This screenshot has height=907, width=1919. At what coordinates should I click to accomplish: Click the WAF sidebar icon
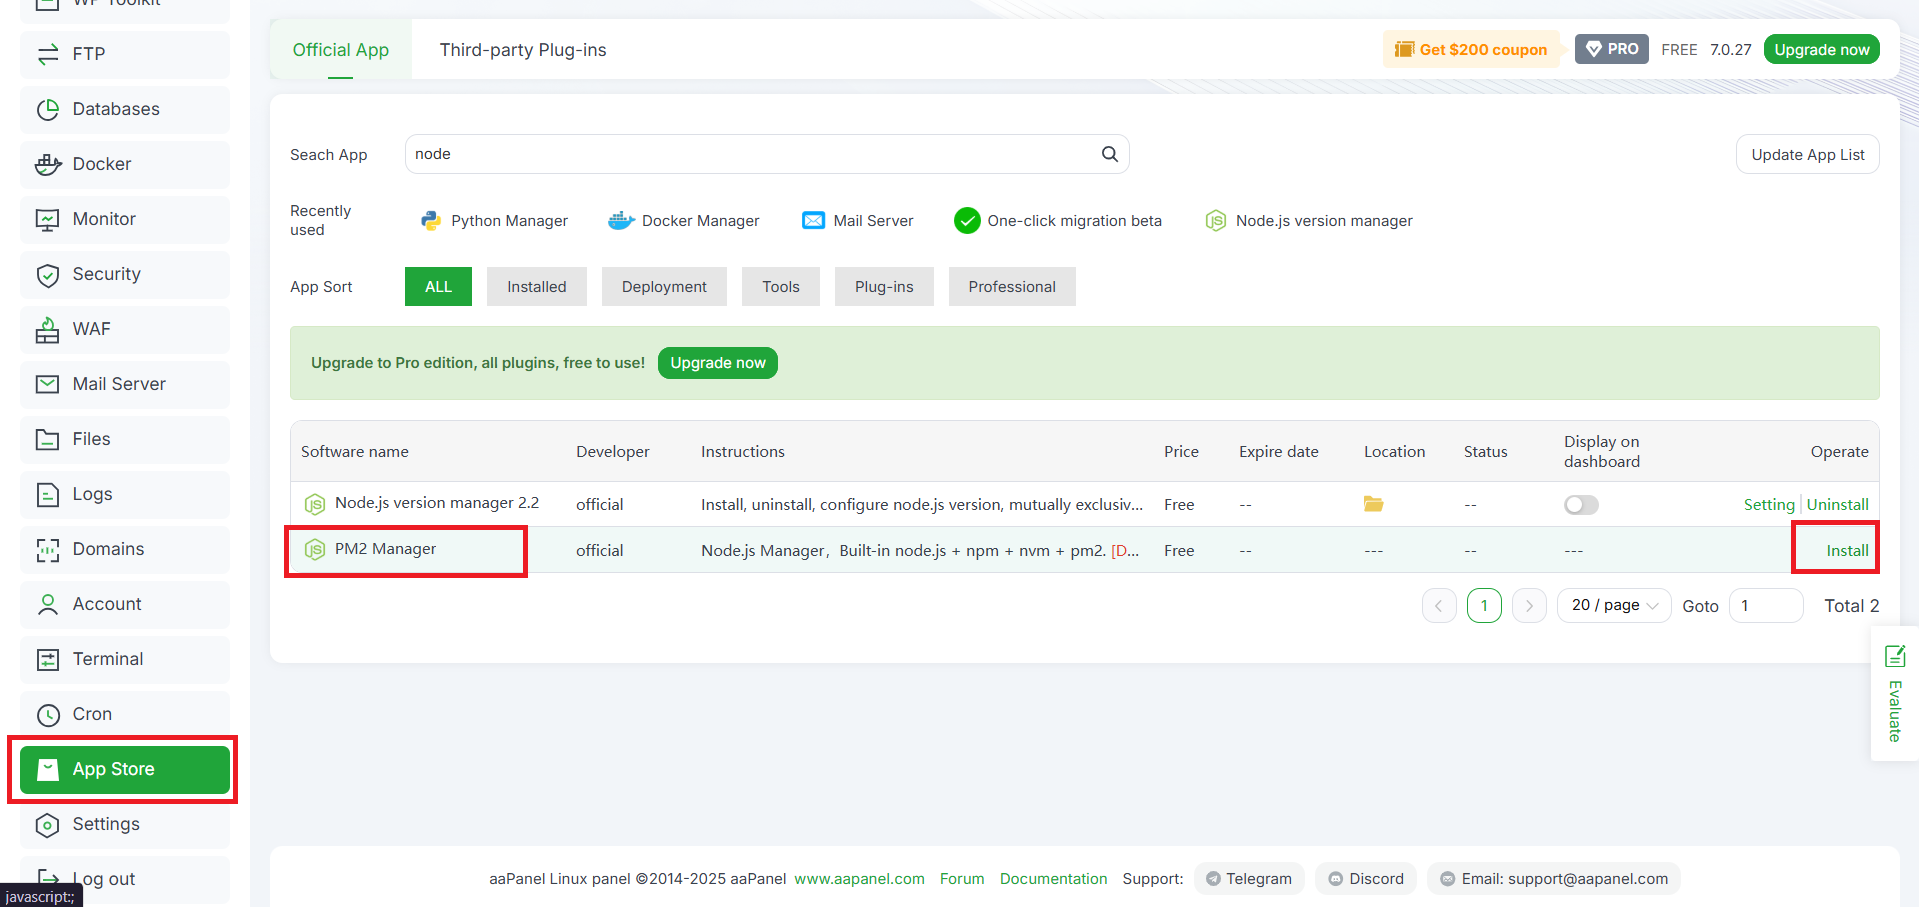click(48, 329)
